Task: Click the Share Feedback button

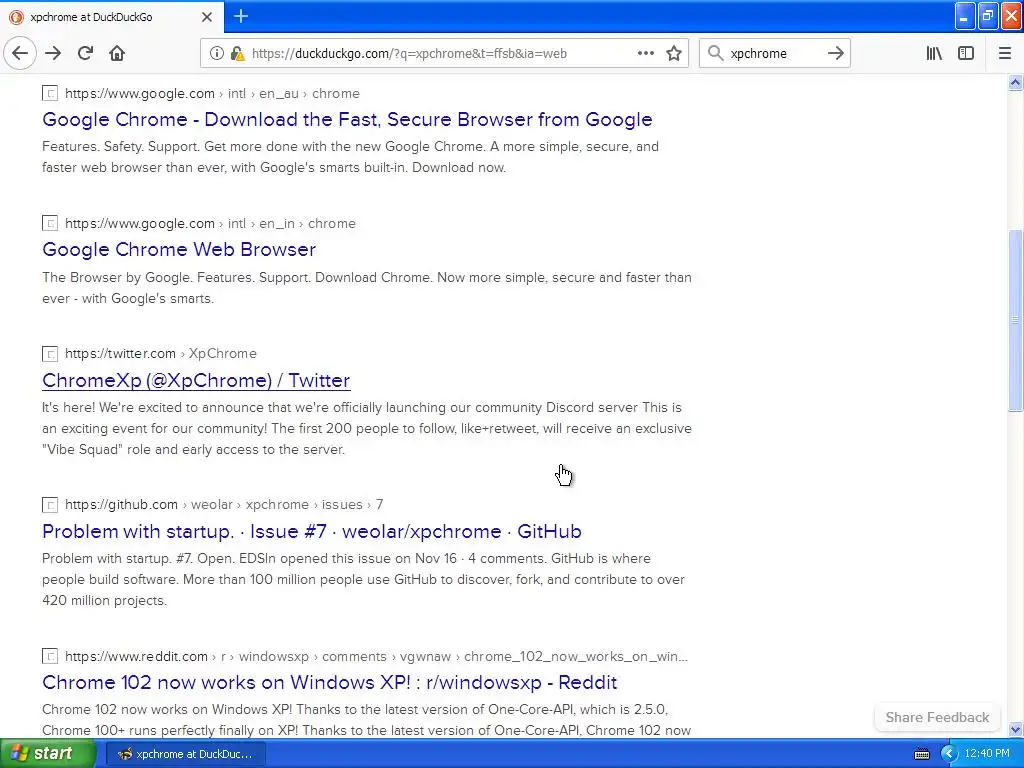Action: tap(937, 718)
